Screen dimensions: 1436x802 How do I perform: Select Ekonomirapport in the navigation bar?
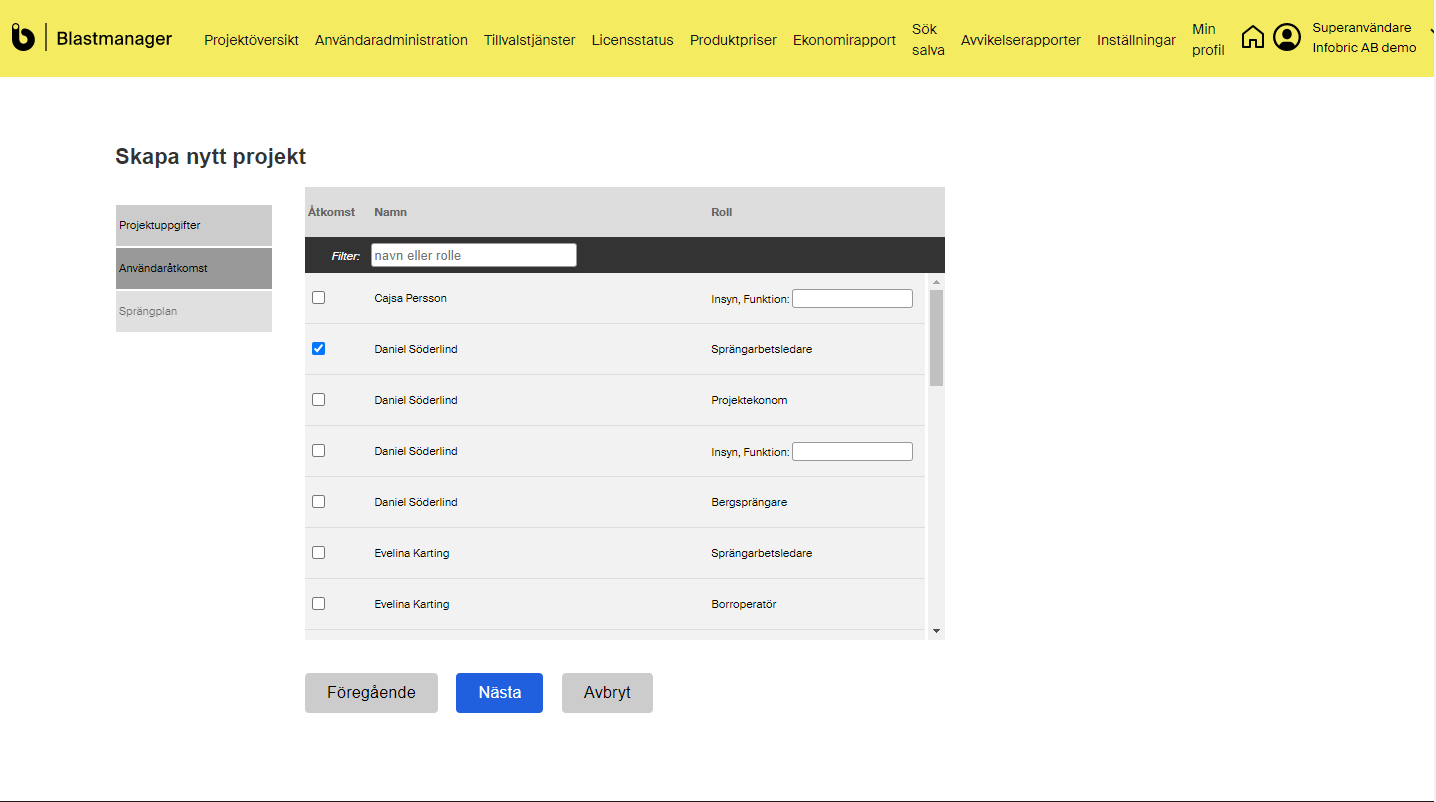click(844, 40)
